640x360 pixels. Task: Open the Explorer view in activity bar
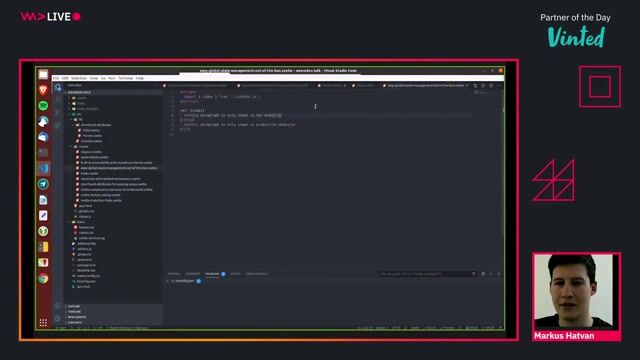pyautogui.click(x=58, y=87)
